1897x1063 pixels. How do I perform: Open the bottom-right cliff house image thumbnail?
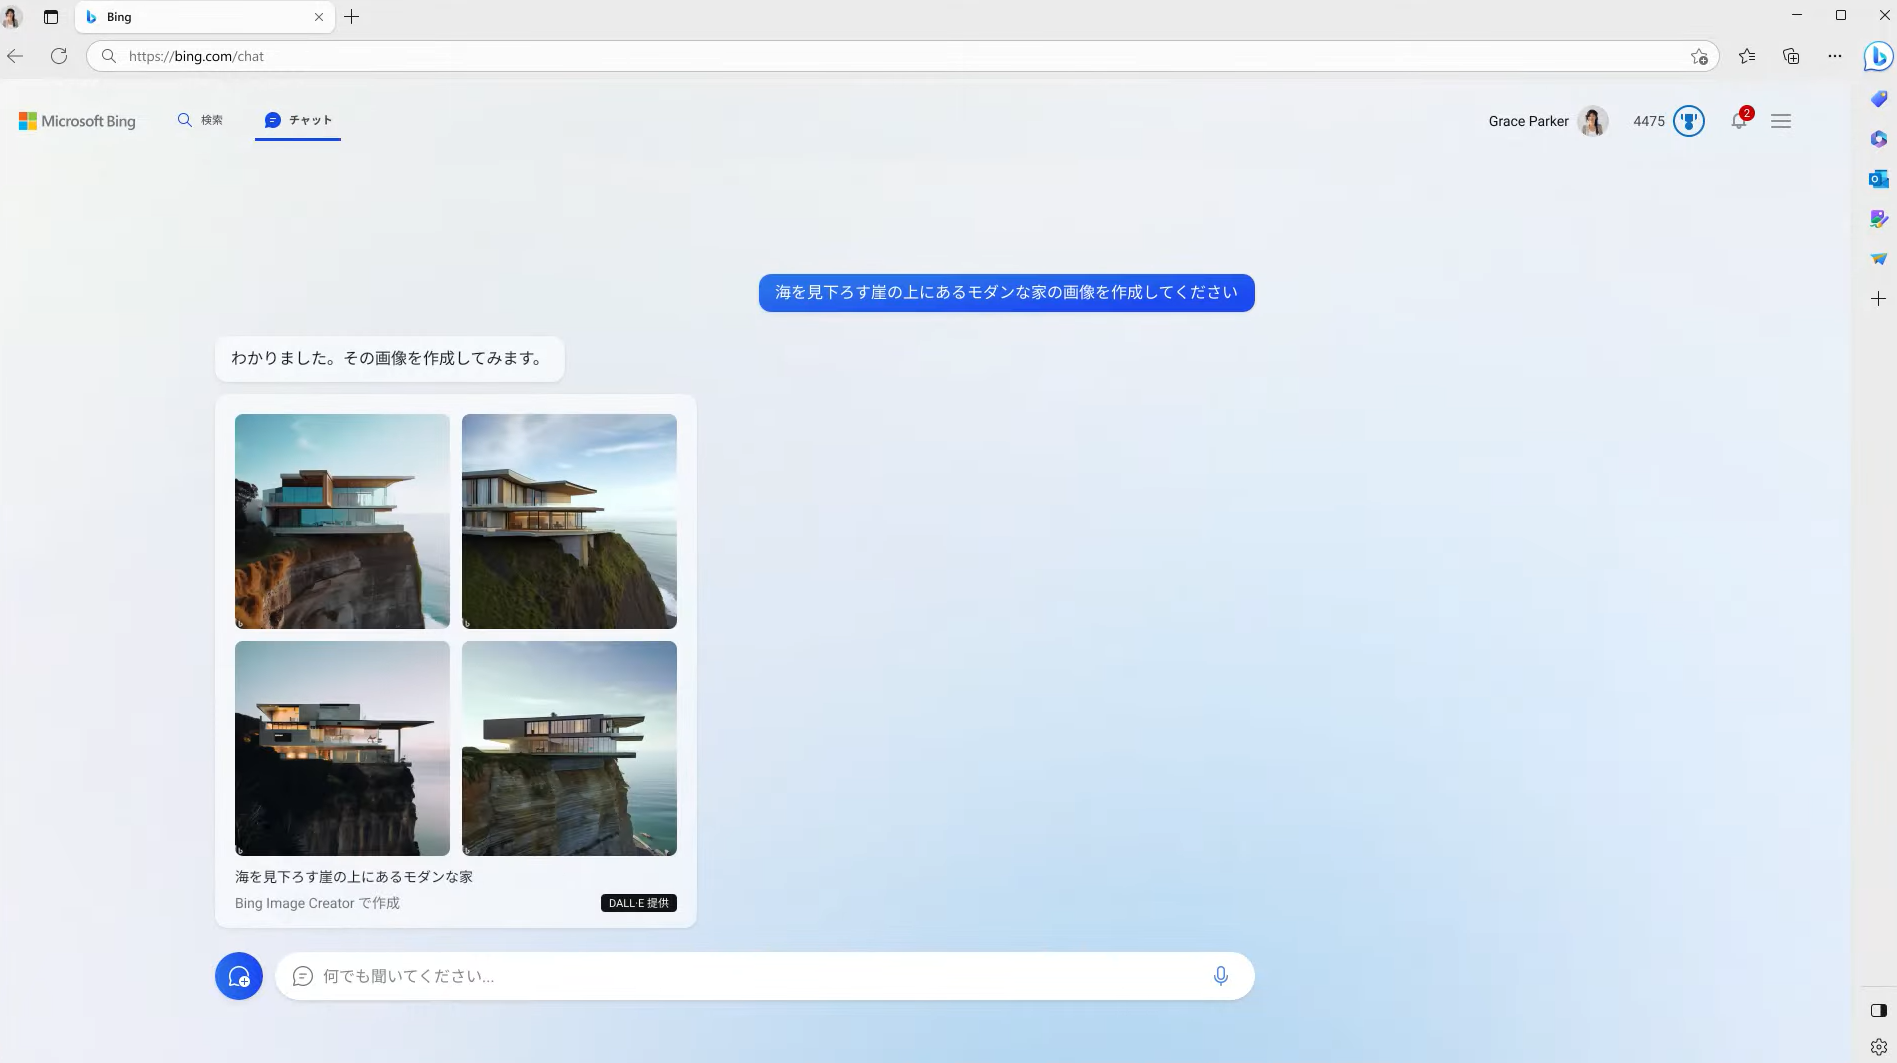tap(568, 748)
